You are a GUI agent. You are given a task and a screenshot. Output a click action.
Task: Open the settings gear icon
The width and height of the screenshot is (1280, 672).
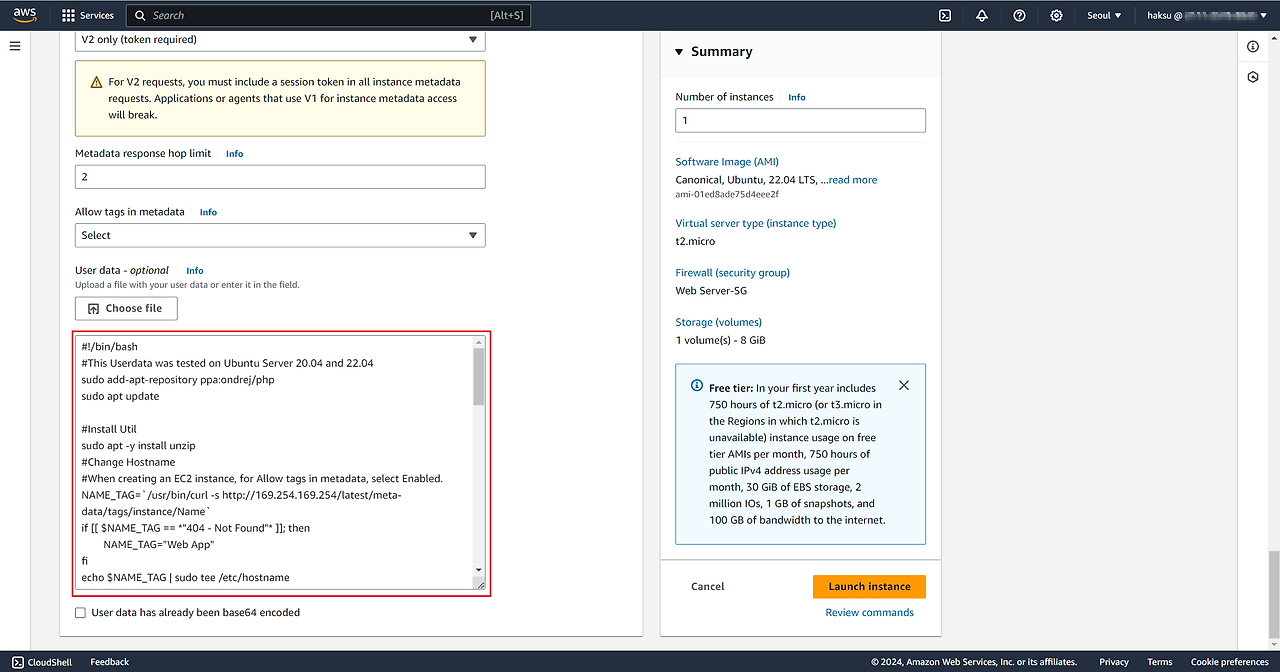(1057, 16)
